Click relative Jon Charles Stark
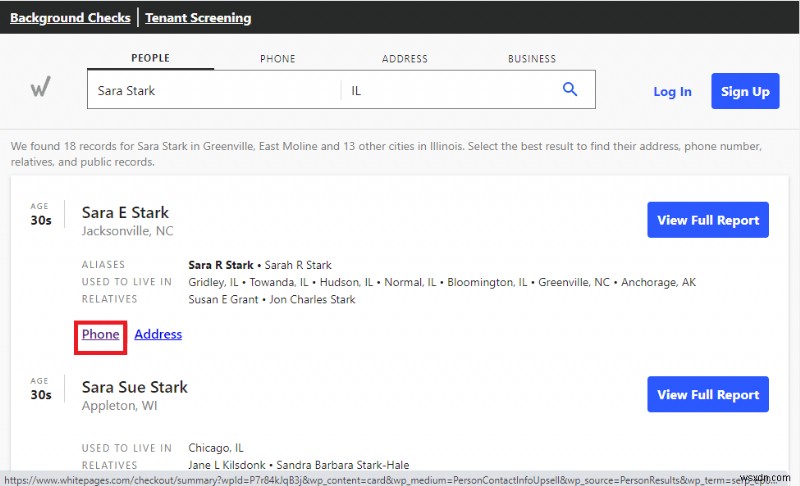800x486 pixels. (x=313, y=299)
